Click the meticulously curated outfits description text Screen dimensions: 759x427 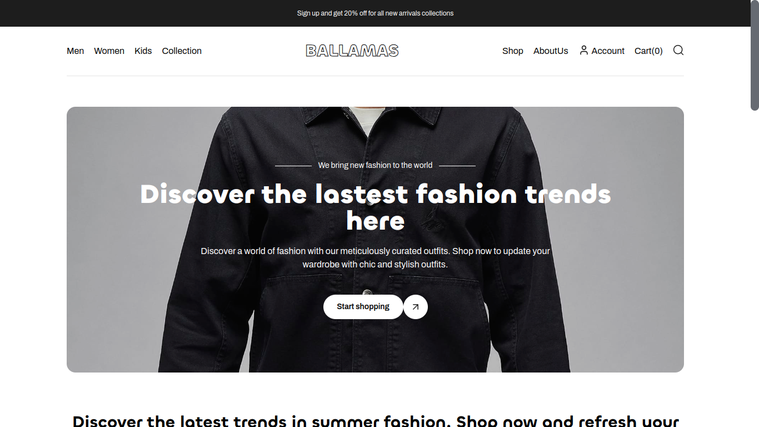coord(375,258)
